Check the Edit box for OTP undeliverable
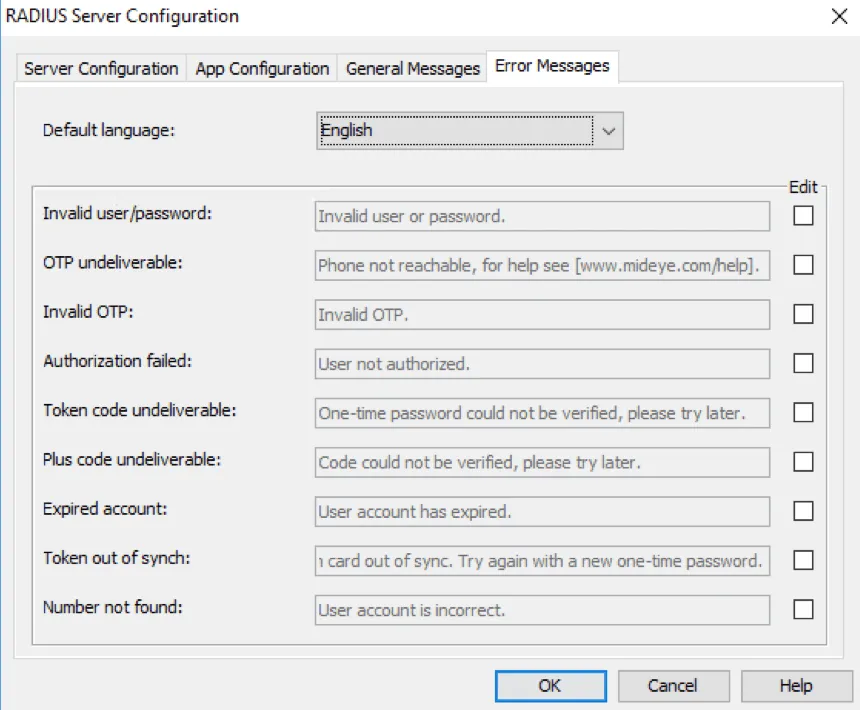The width and height of the screenshot is (860, 710). [x=803, y=265]
